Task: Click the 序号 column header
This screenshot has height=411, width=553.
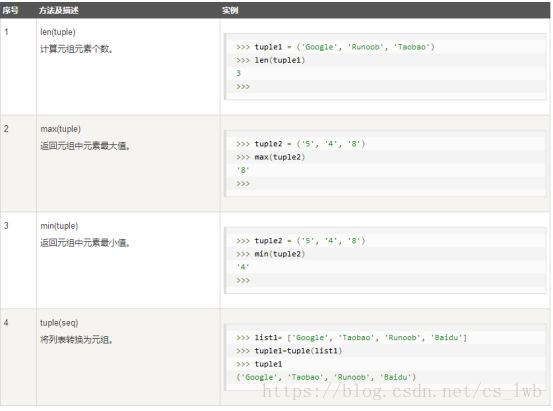Action: (10, 11)
